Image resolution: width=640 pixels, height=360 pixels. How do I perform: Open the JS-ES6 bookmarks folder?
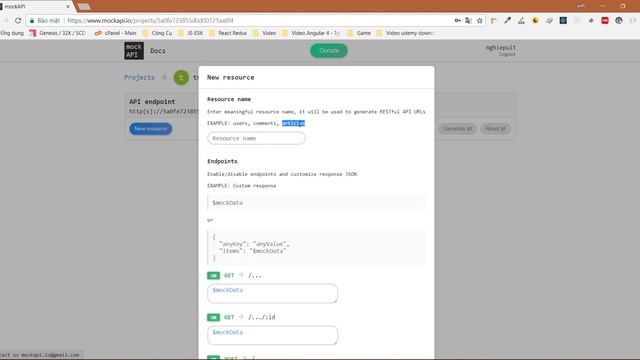[x=191, y=33]
